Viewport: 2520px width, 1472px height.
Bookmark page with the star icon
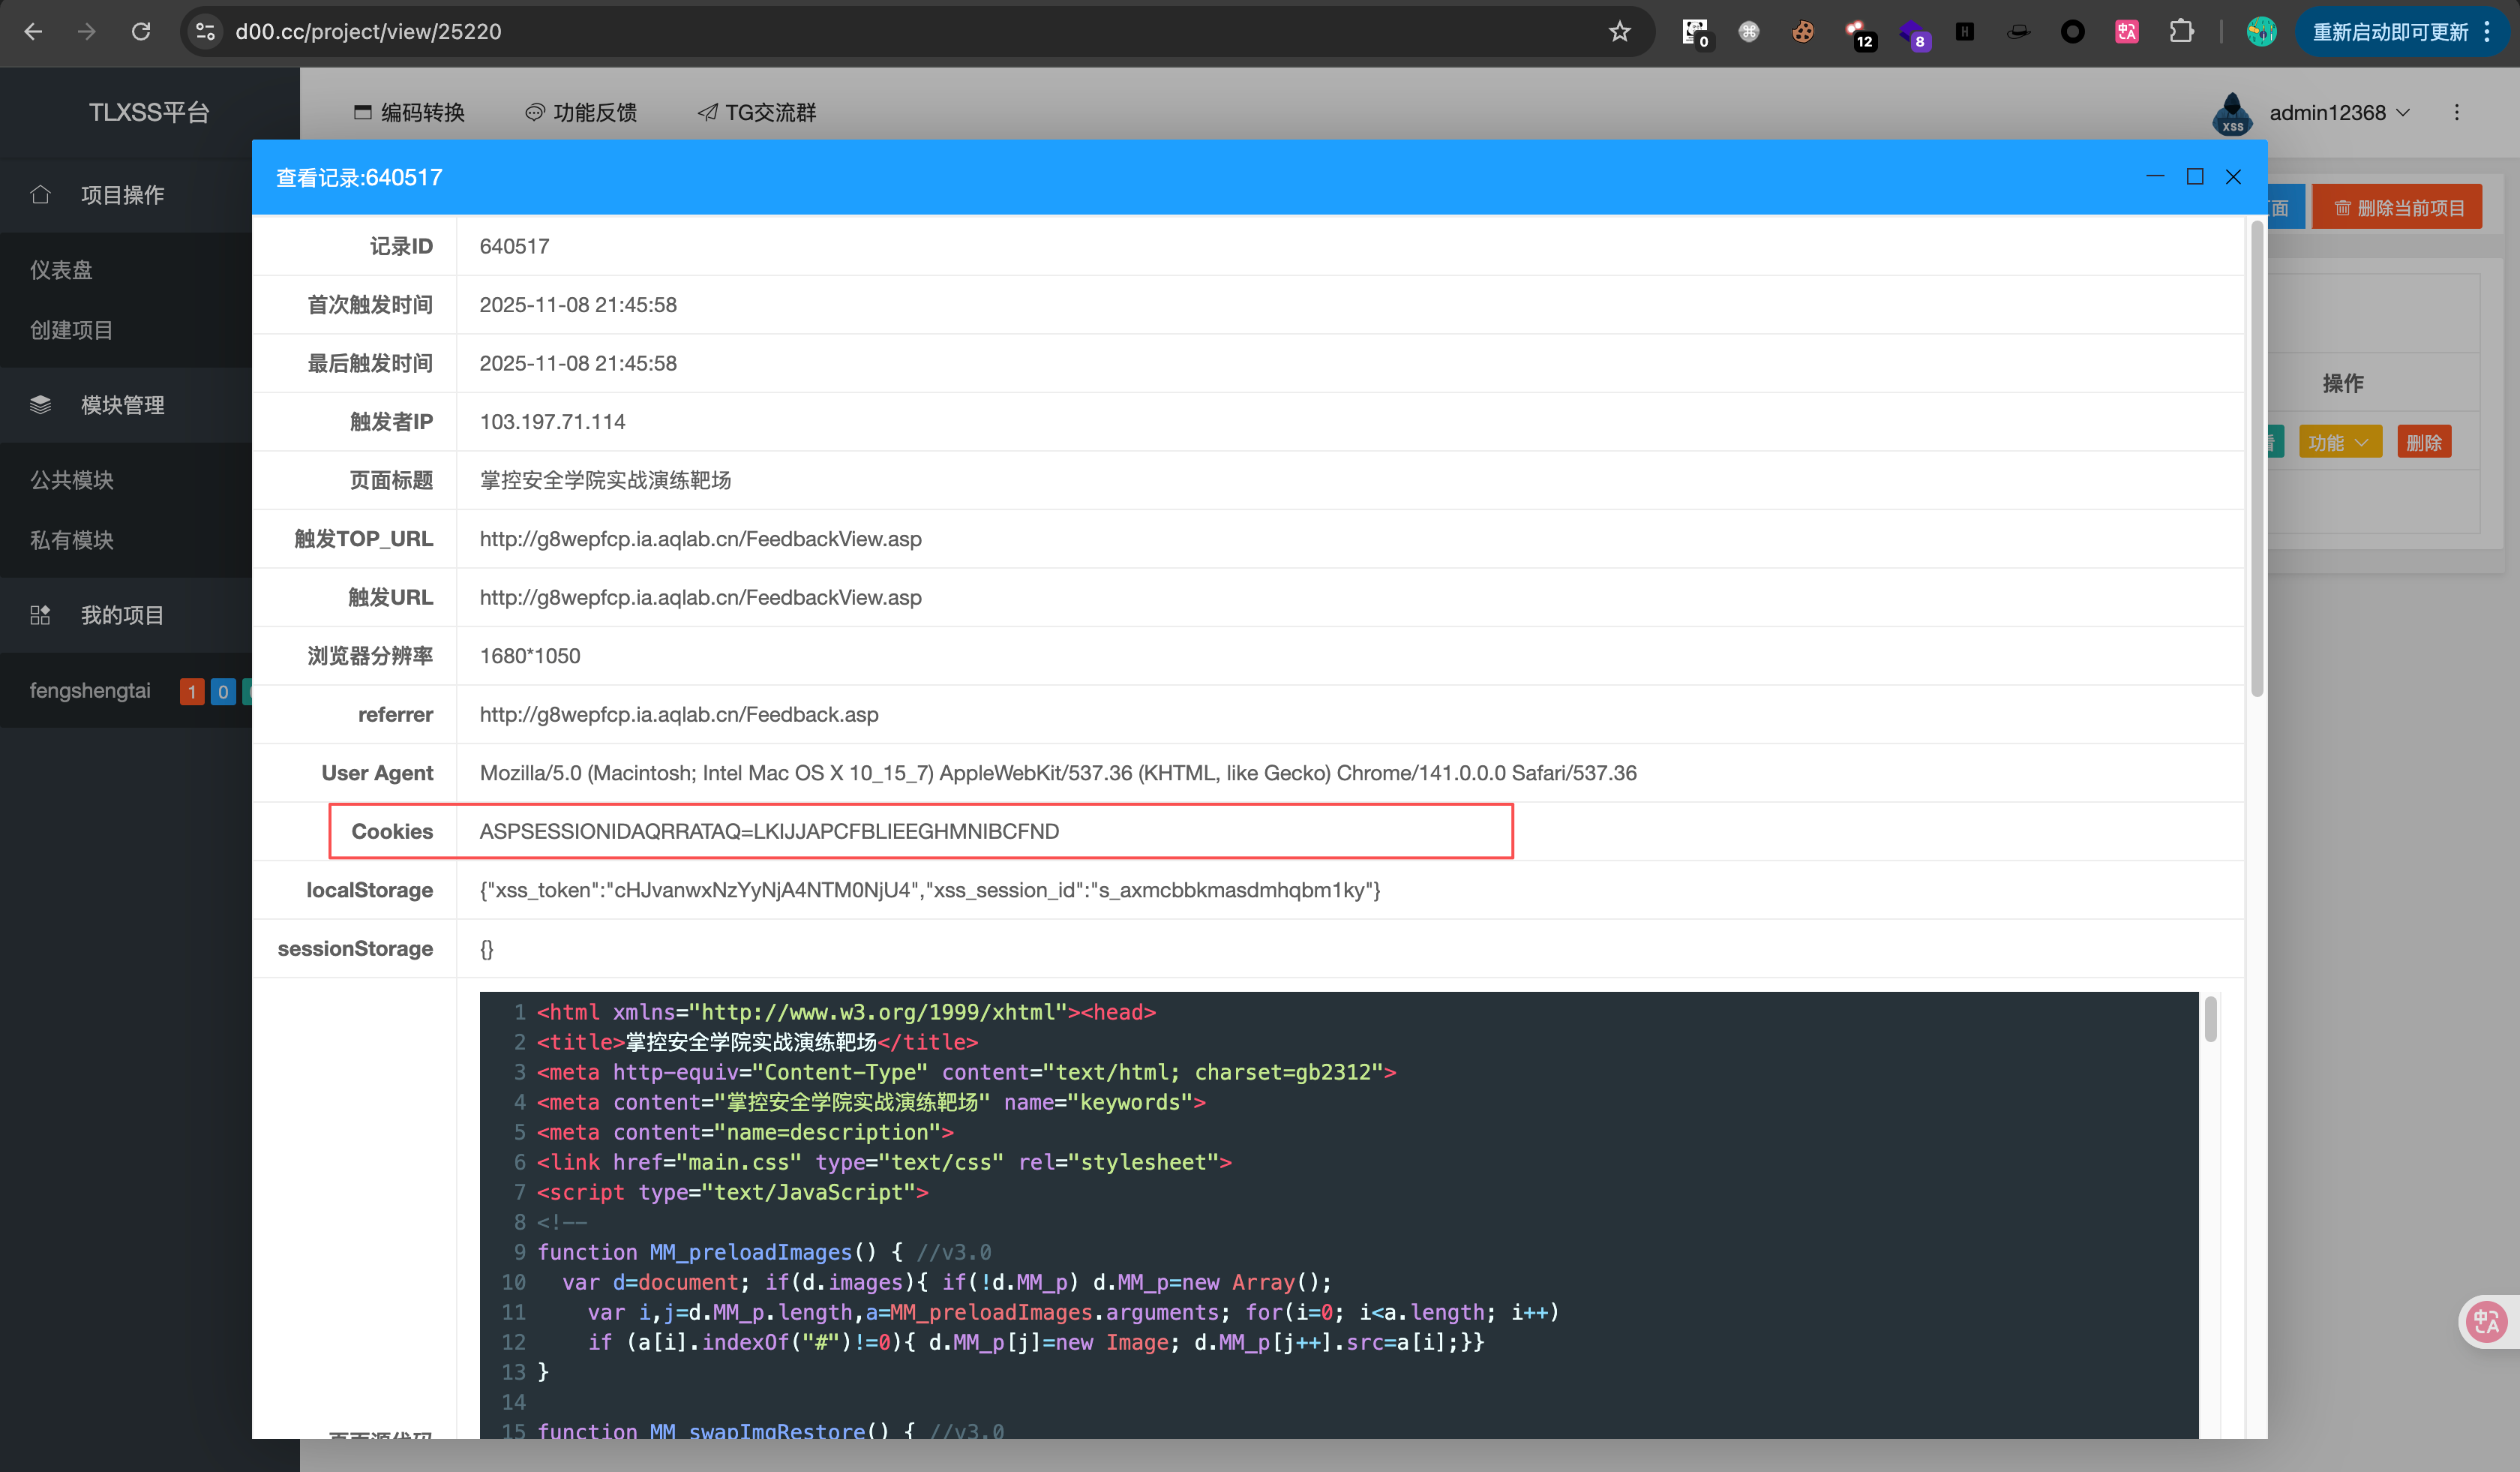(1619, 31)
